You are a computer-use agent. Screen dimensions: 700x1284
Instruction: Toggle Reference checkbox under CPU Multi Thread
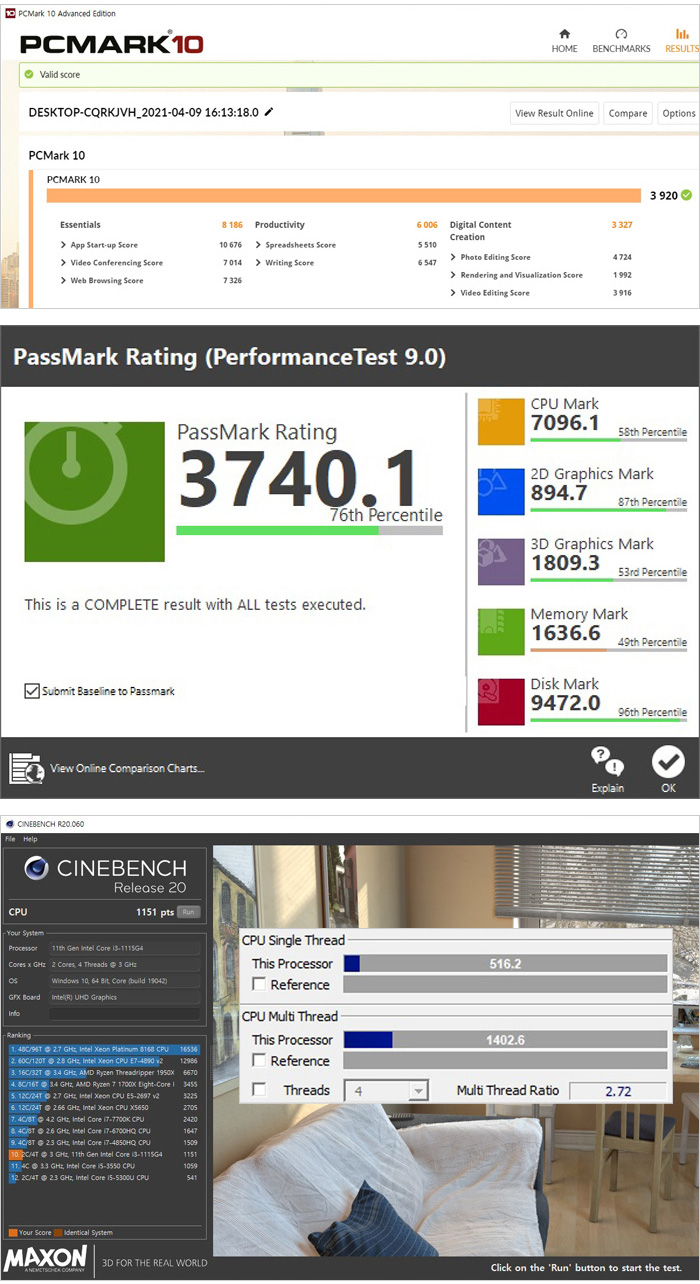(259, 1061)
